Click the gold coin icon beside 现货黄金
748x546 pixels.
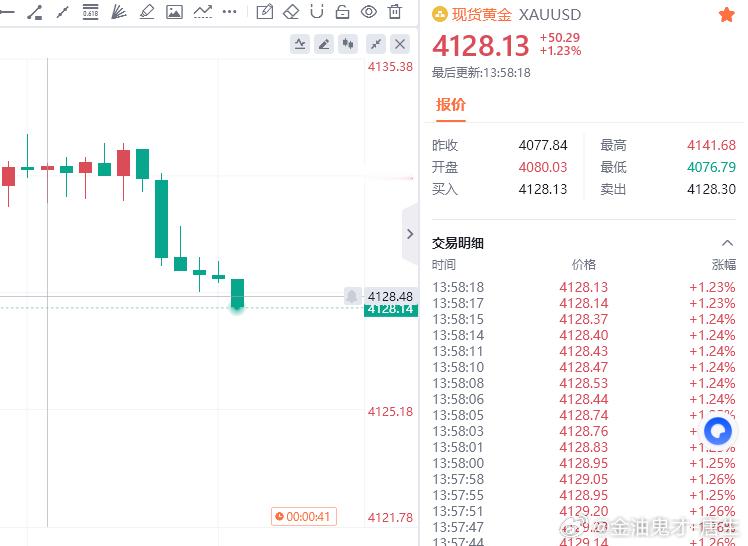click(440, 15)
